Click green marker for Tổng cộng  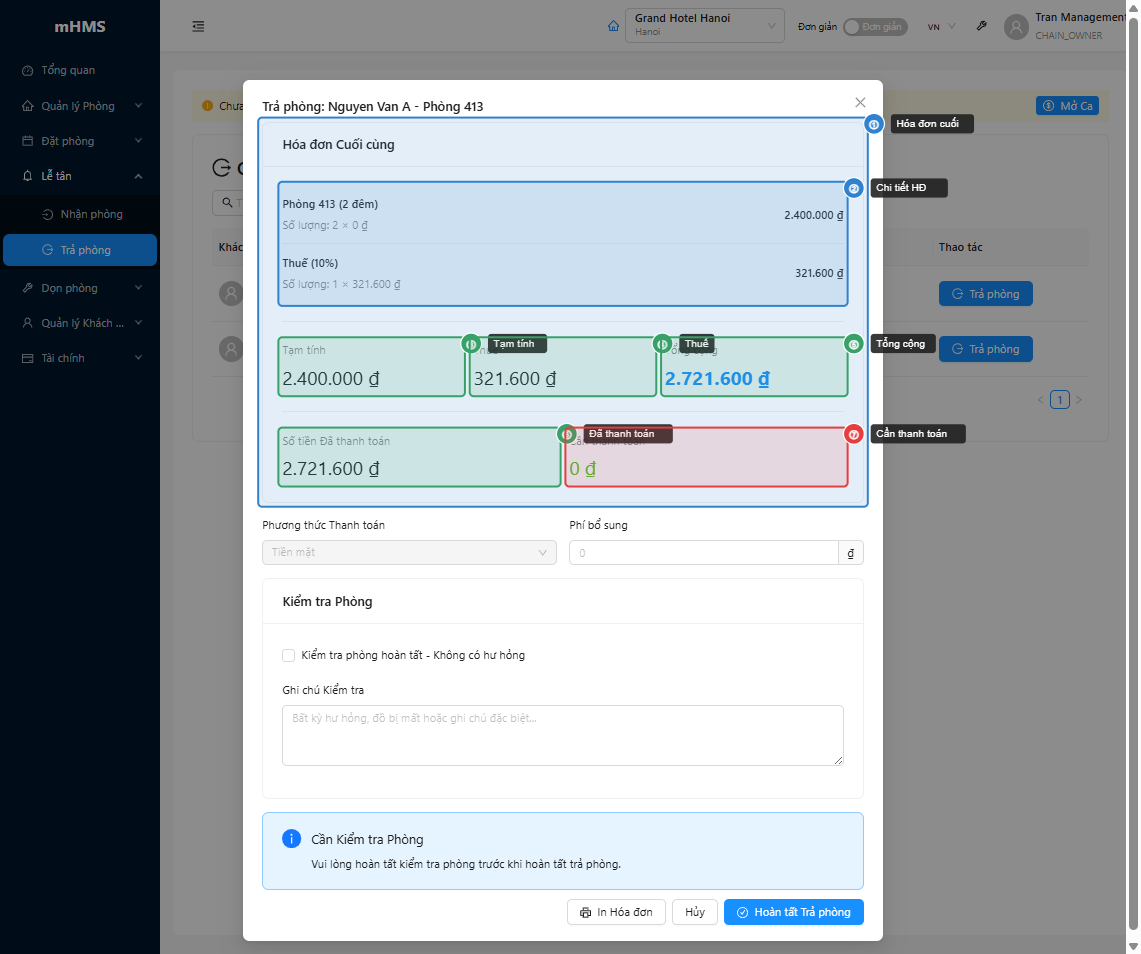(854, 344)
